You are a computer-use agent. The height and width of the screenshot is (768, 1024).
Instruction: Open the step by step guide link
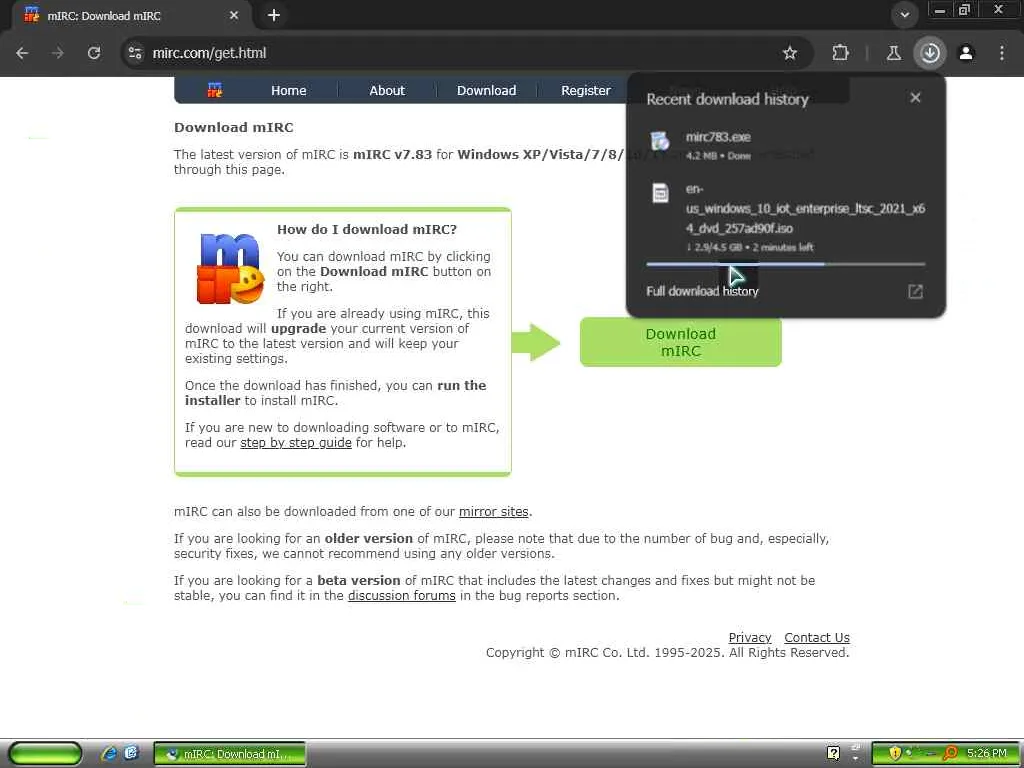coord(296,443)
